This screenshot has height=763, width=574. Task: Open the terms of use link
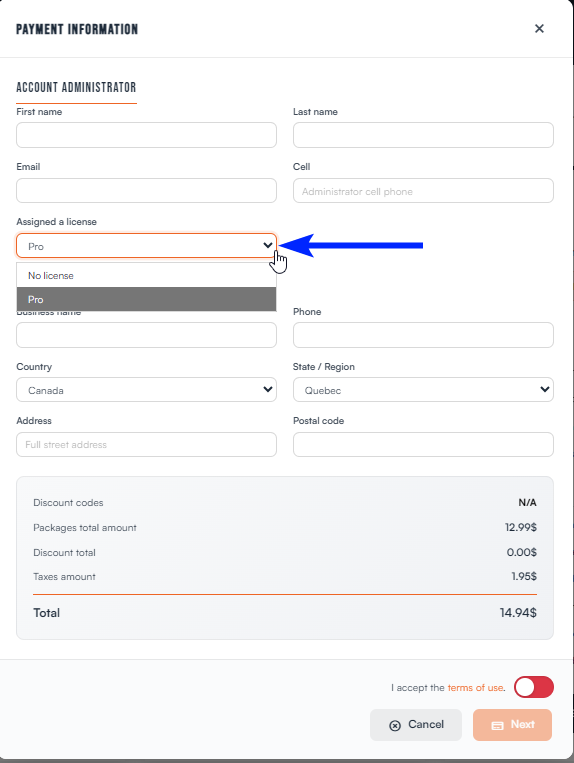[x=475, y=688]
